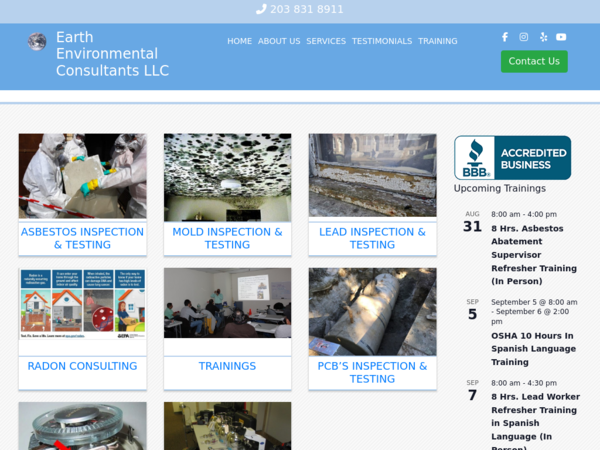Open 8 Hrs. Asbestos Abatement Supervisor Refresher event
Screen dimensions: 600x450
(x=534, y=254)
